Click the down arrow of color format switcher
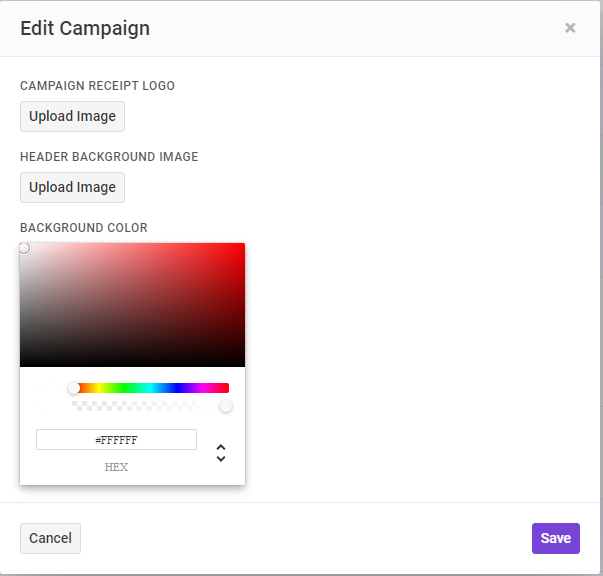Viewport: 603px width, 576px height. click(x=221, y=458)
